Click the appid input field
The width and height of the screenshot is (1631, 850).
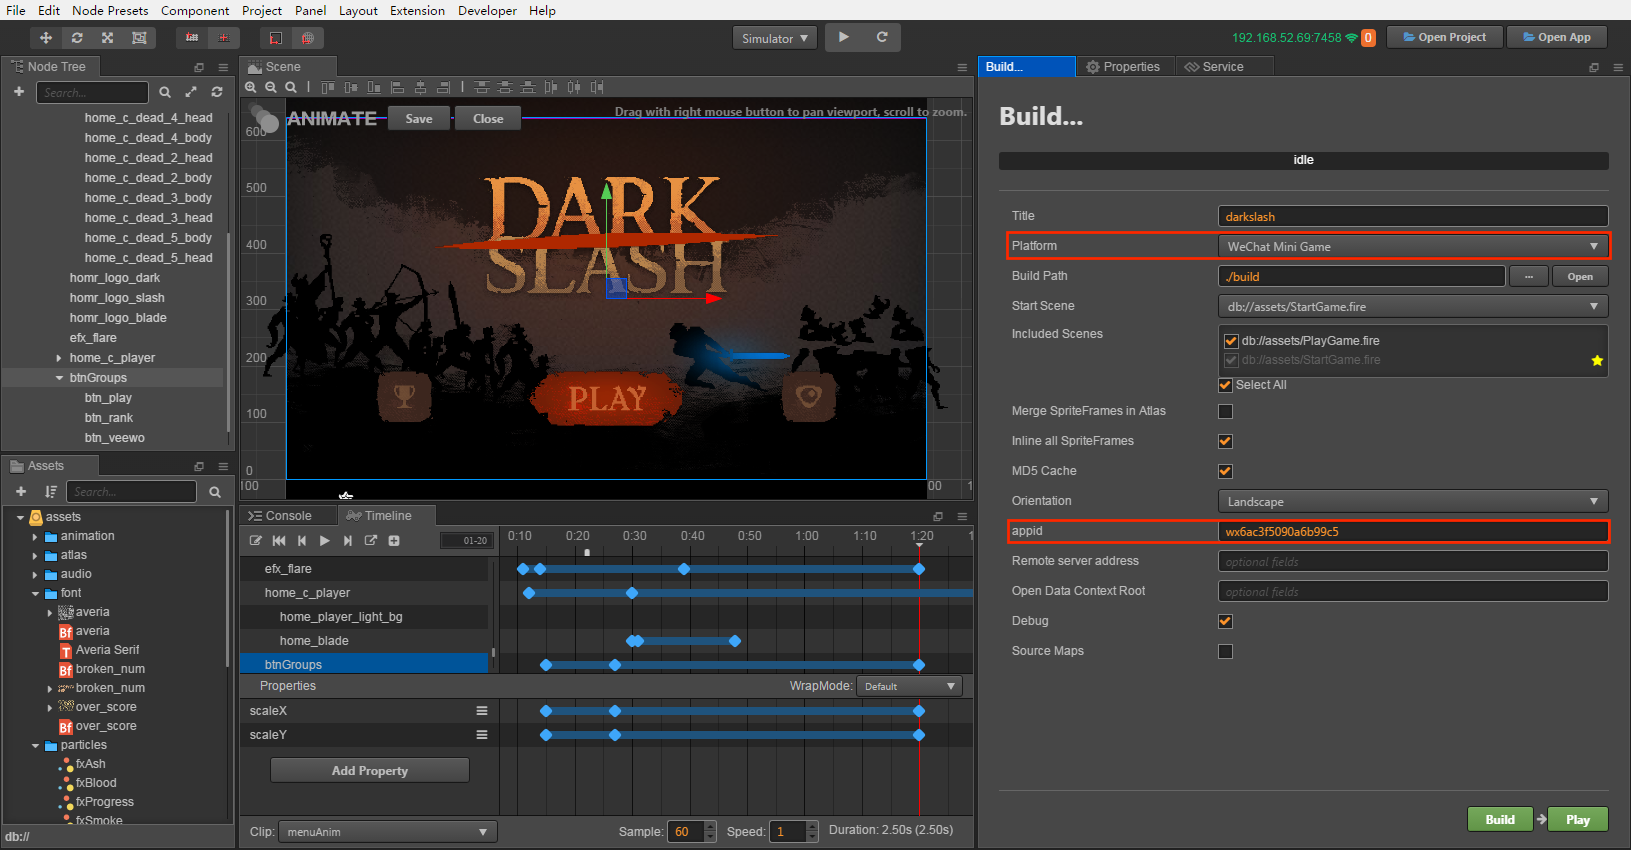pos(1413,531)
